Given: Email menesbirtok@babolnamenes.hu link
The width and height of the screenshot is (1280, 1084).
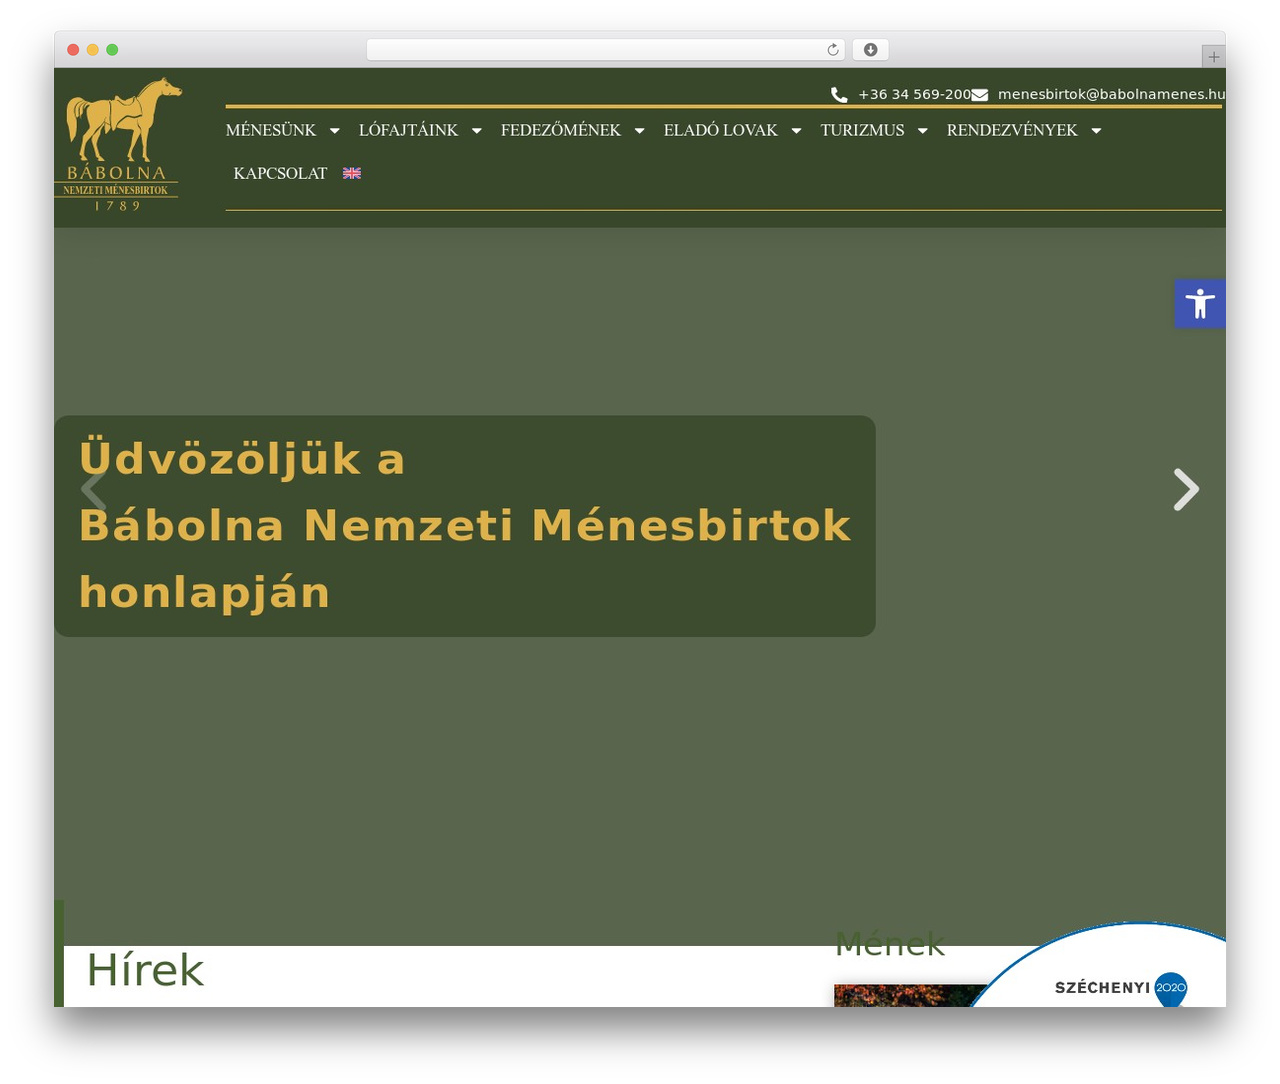Looking at the screenshot, I should pos(1111,94).
